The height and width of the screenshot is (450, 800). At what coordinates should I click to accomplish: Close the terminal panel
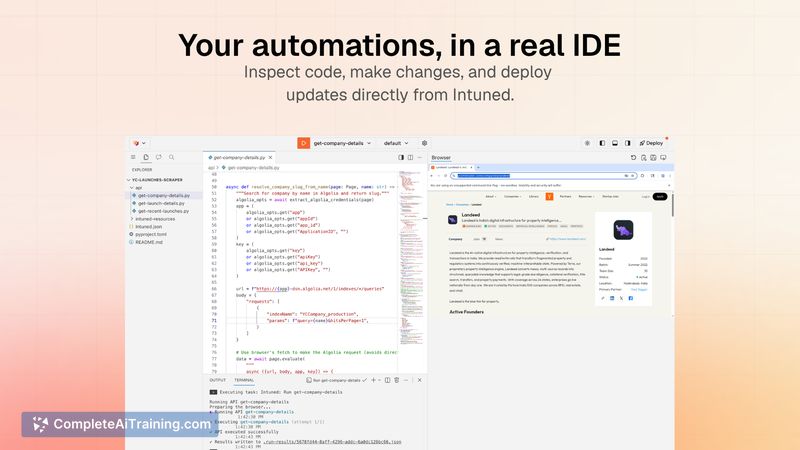pyautogui.click(x=419, y=380)
